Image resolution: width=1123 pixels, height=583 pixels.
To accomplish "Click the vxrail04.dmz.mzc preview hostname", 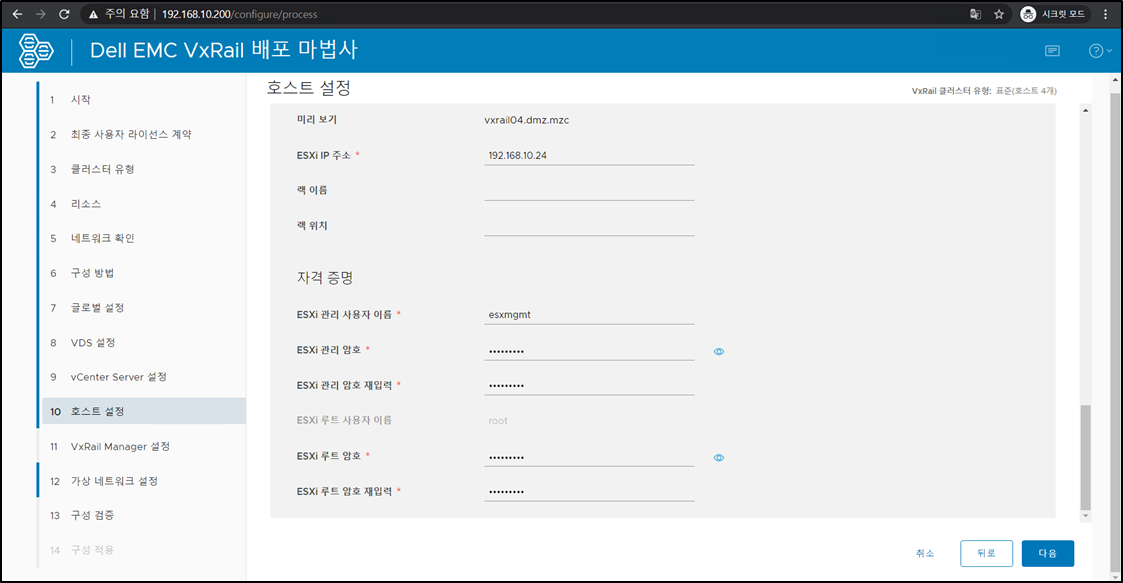I will coord(526,120).
